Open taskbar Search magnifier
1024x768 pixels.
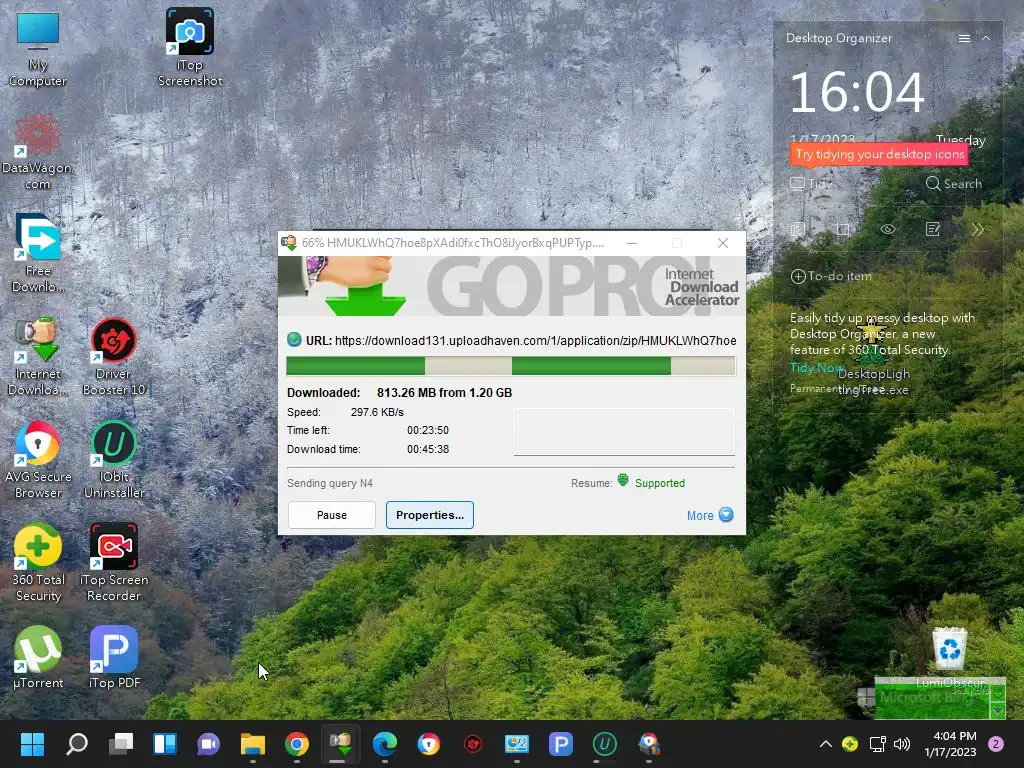tap(76, 744)
